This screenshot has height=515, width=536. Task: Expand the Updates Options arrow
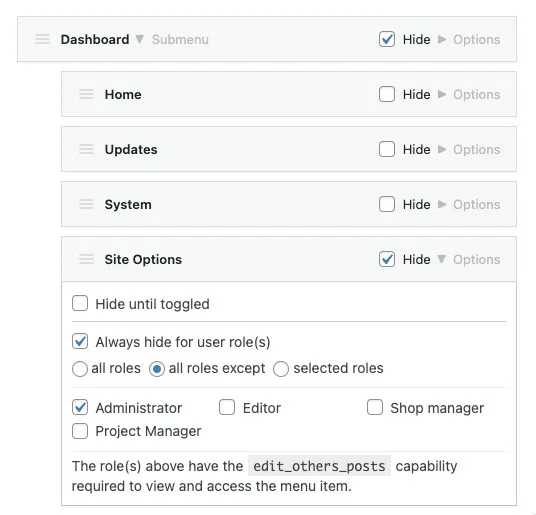click(442, 149)
